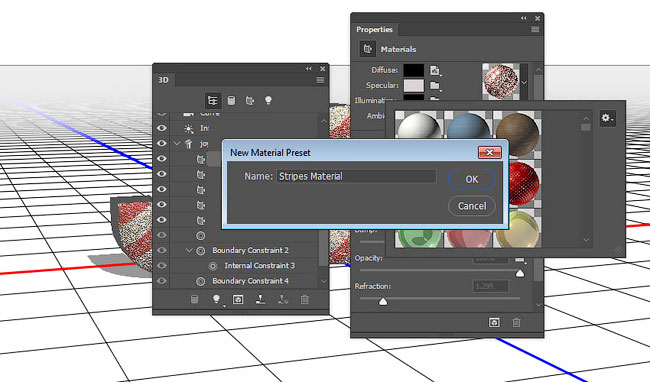Open the 3D panel flyout menu
The height and width of the screenshot is (382, 650).
click(320, 80)
